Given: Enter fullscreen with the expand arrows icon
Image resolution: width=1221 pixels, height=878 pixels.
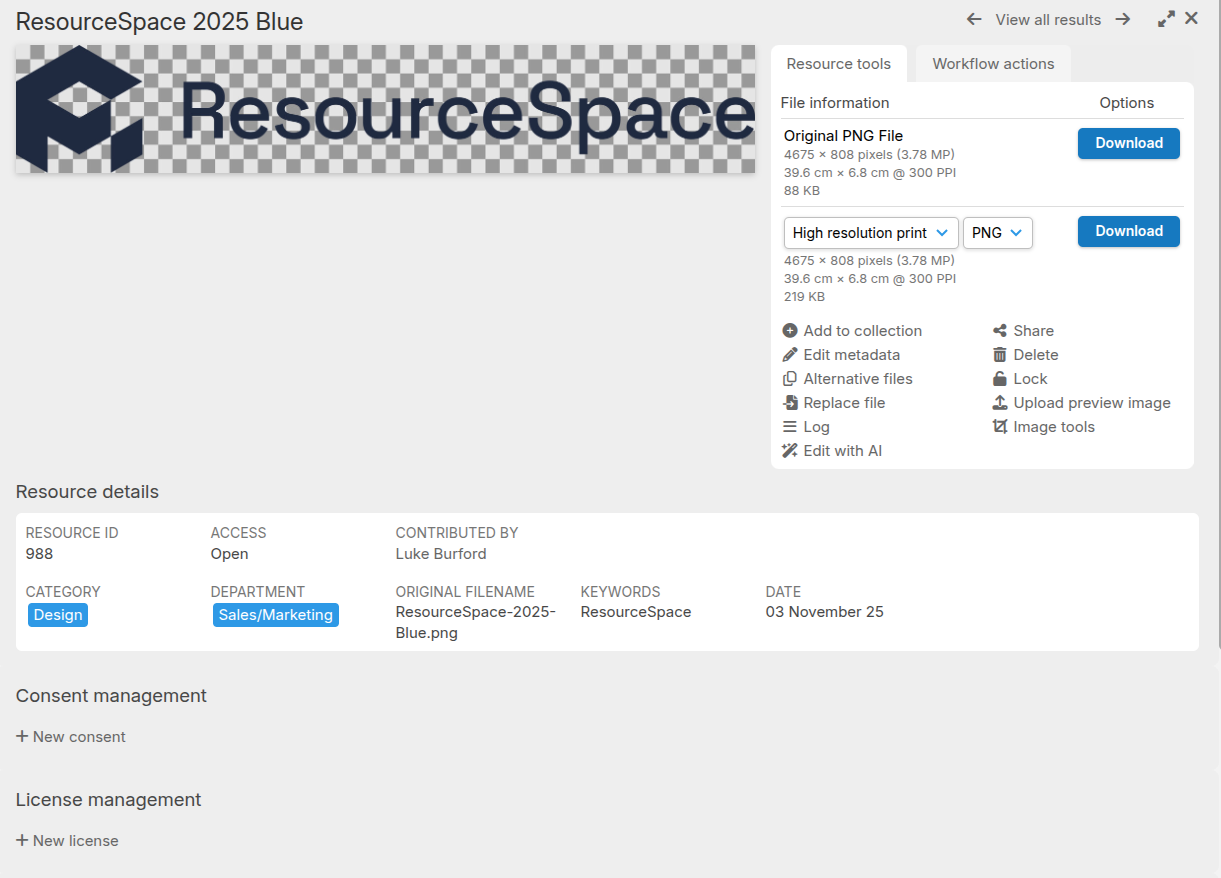Looking at the screenshot, I should click(1166, 18).
